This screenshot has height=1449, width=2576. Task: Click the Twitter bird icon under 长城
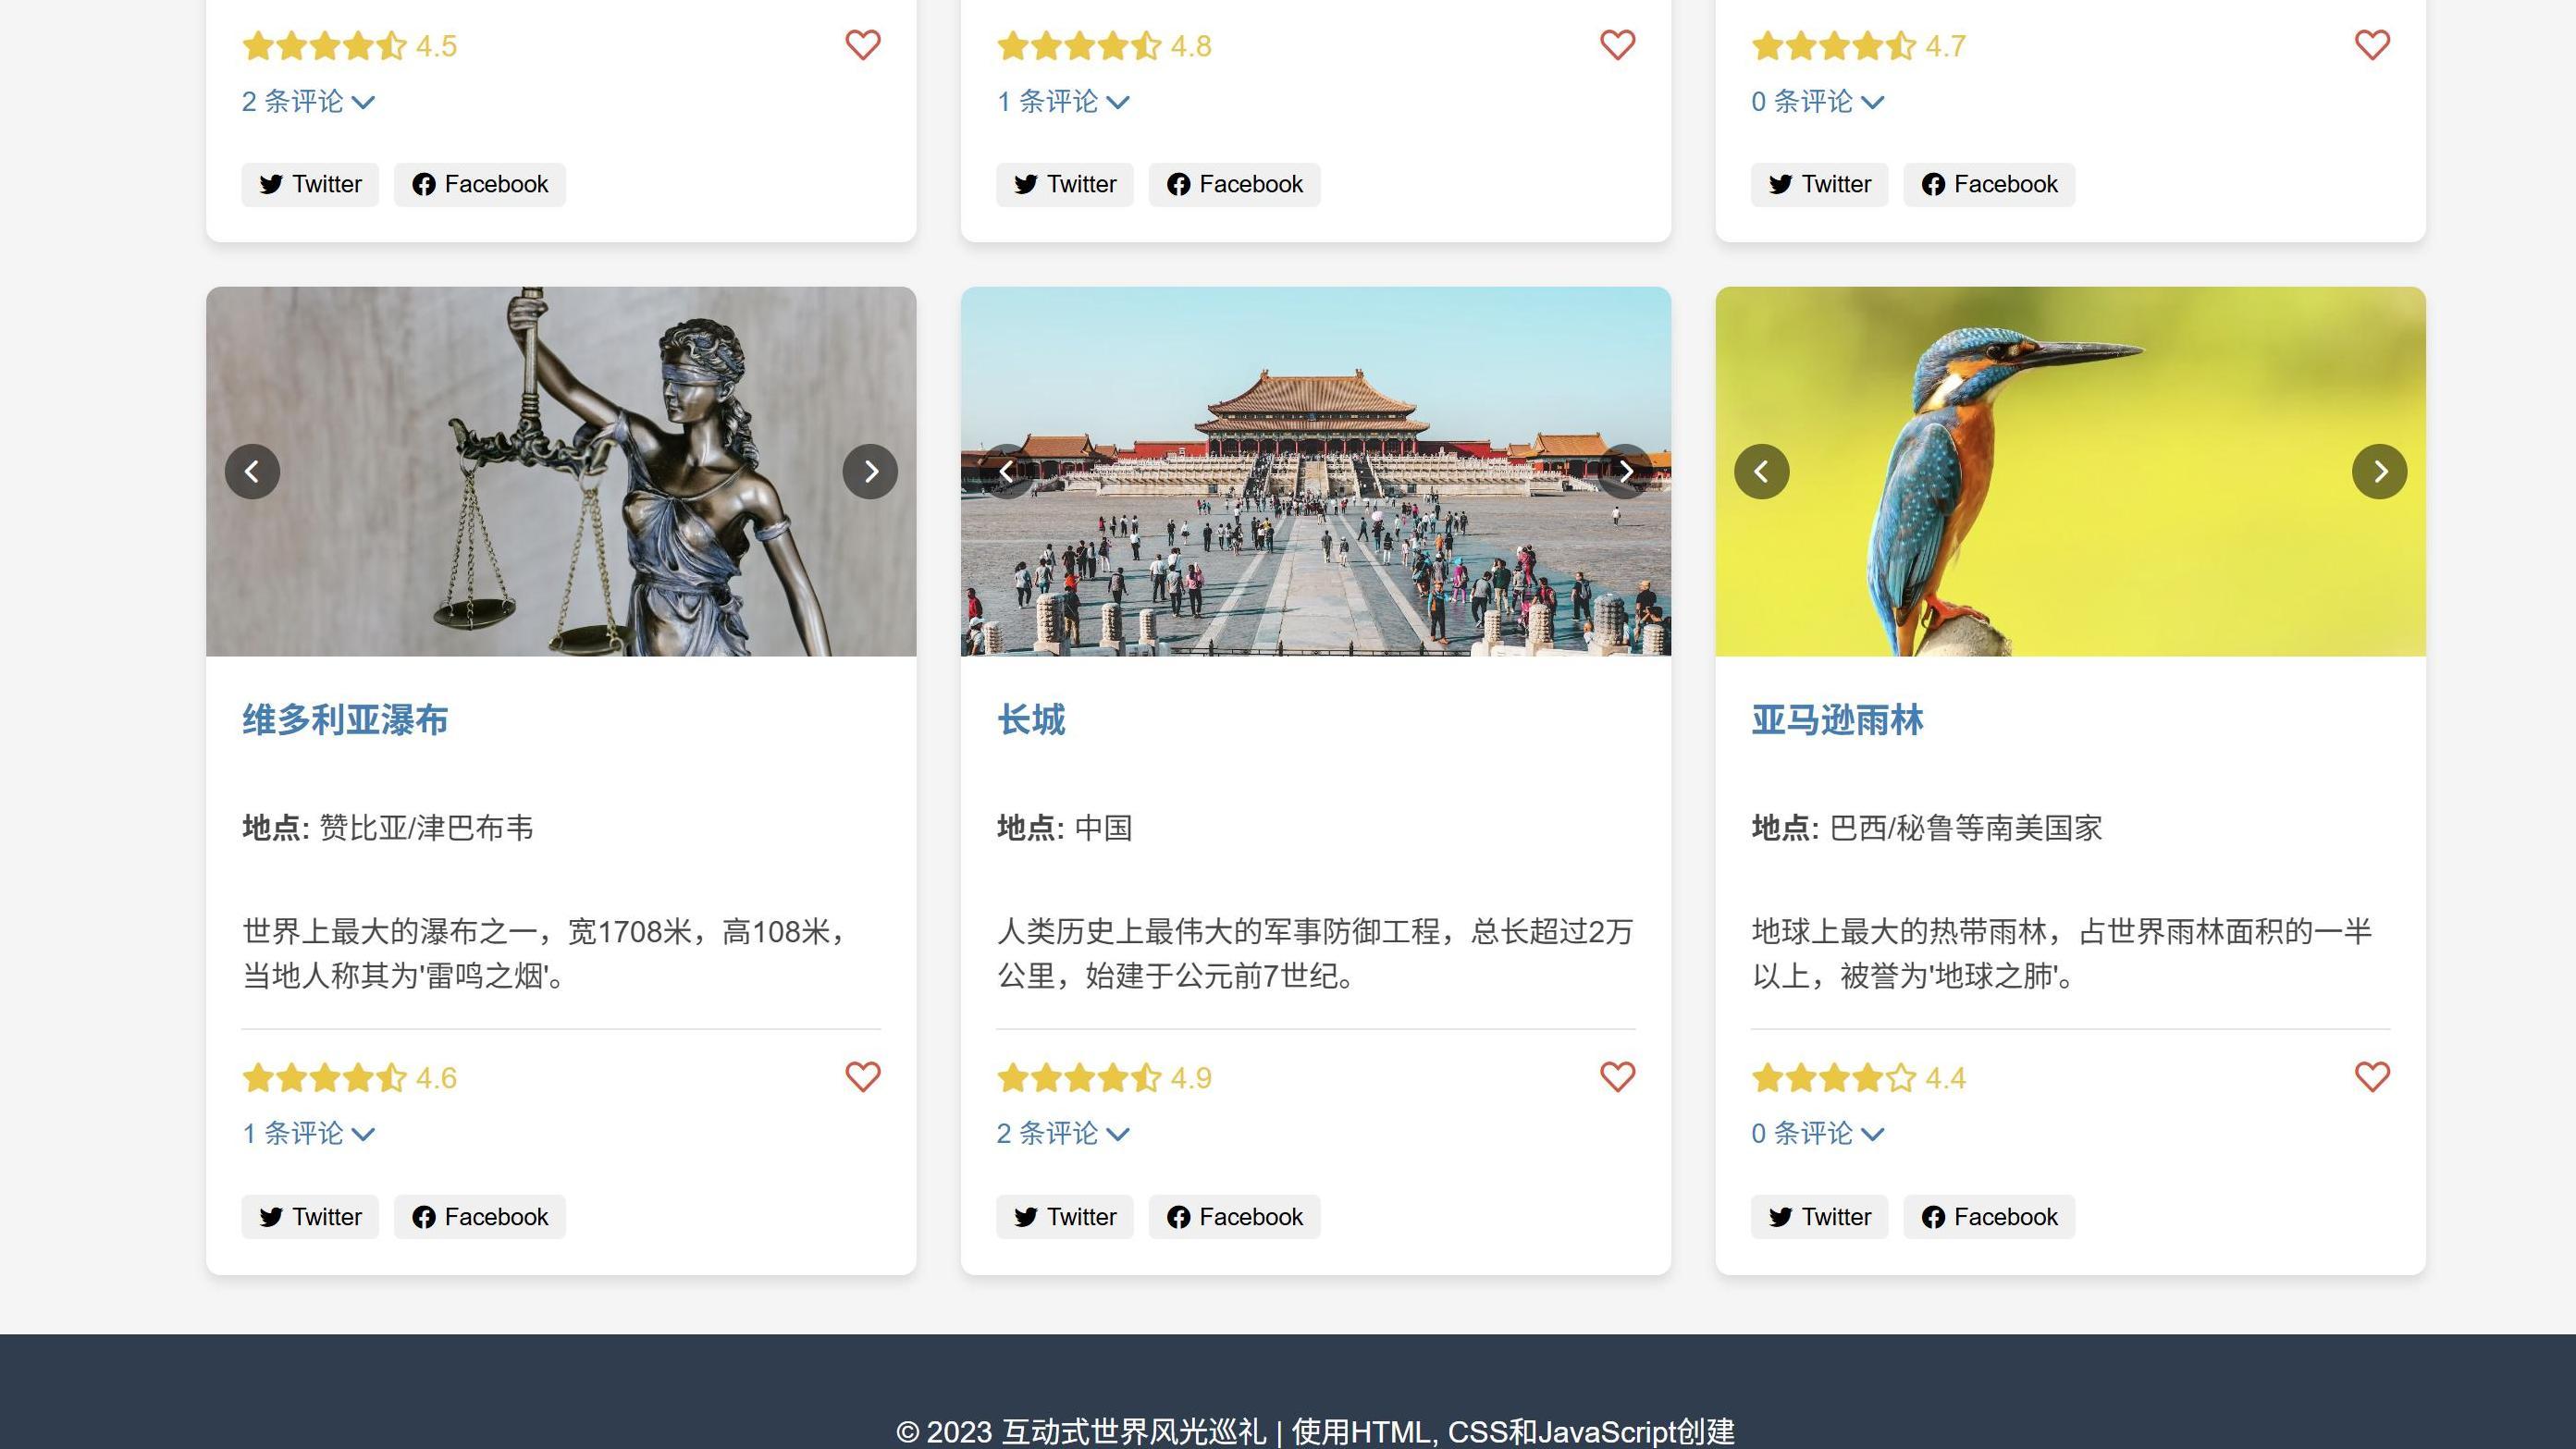point(1024,1217)
